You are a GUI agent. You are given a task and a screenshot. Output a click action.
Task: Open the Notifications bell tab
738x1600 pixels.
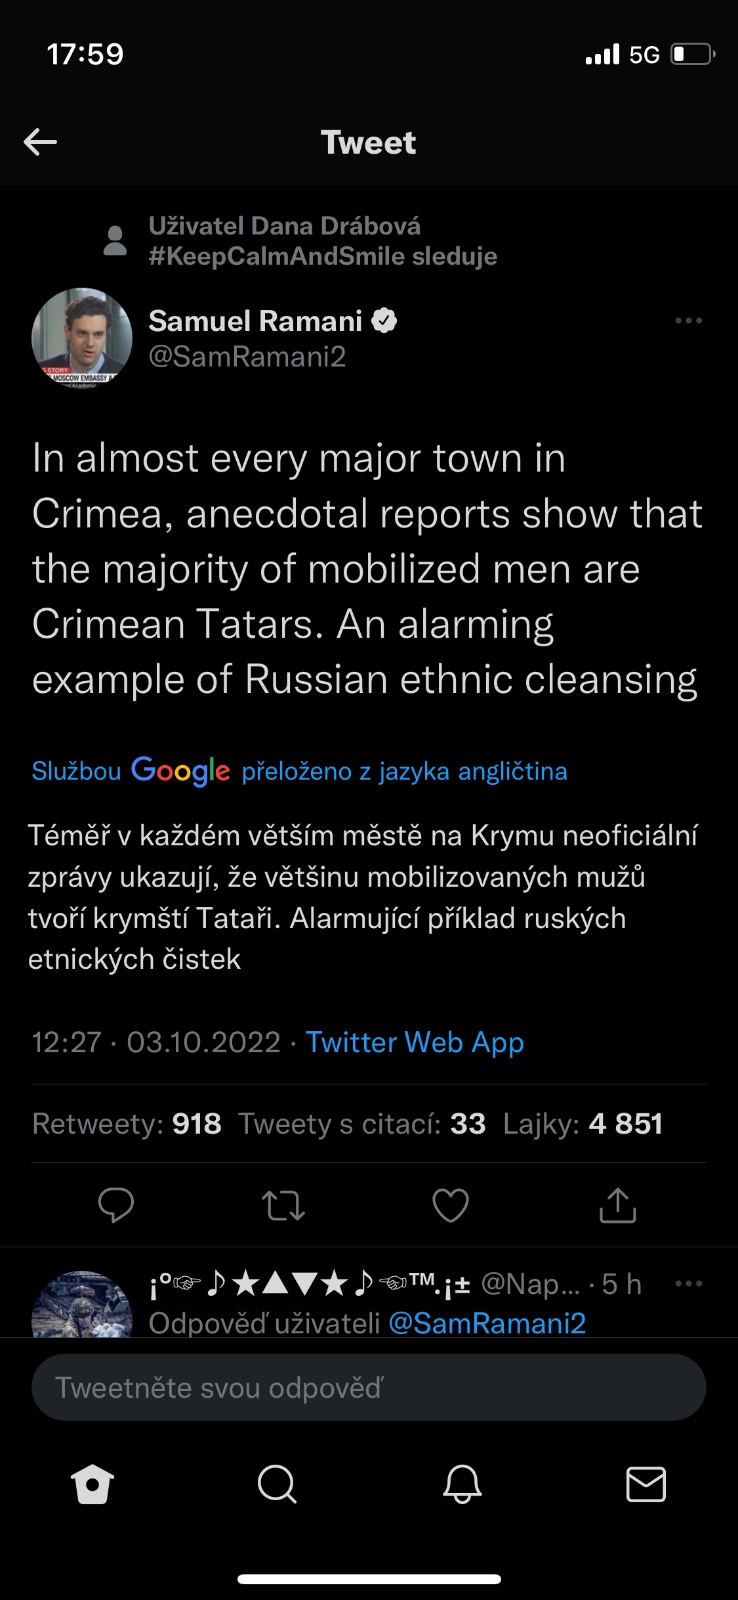(462, 1485)
